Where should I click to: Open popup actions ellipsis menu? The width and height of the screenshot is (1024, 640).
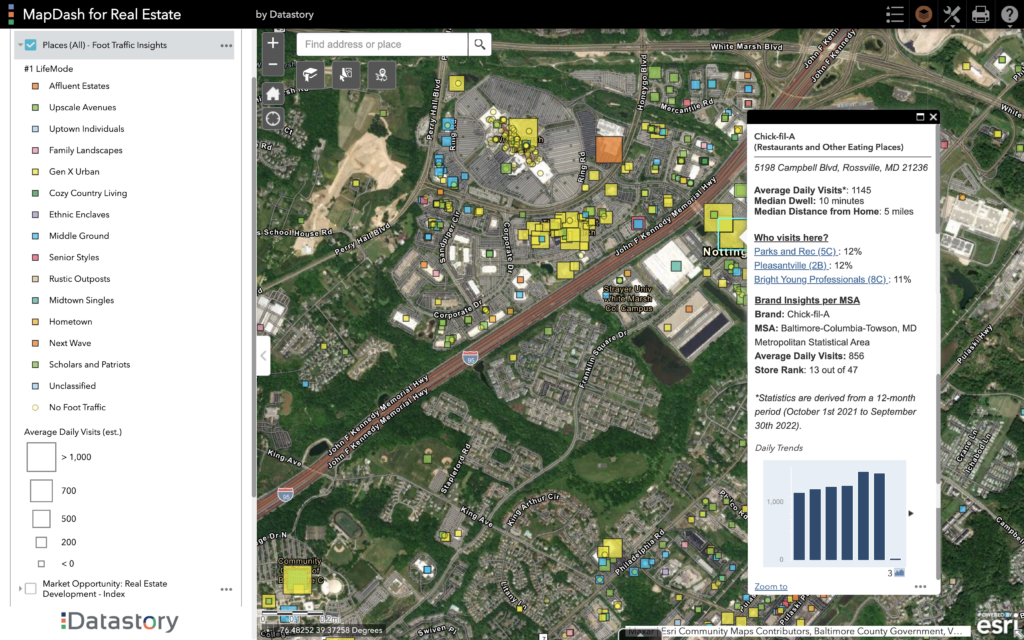point(920,586)
